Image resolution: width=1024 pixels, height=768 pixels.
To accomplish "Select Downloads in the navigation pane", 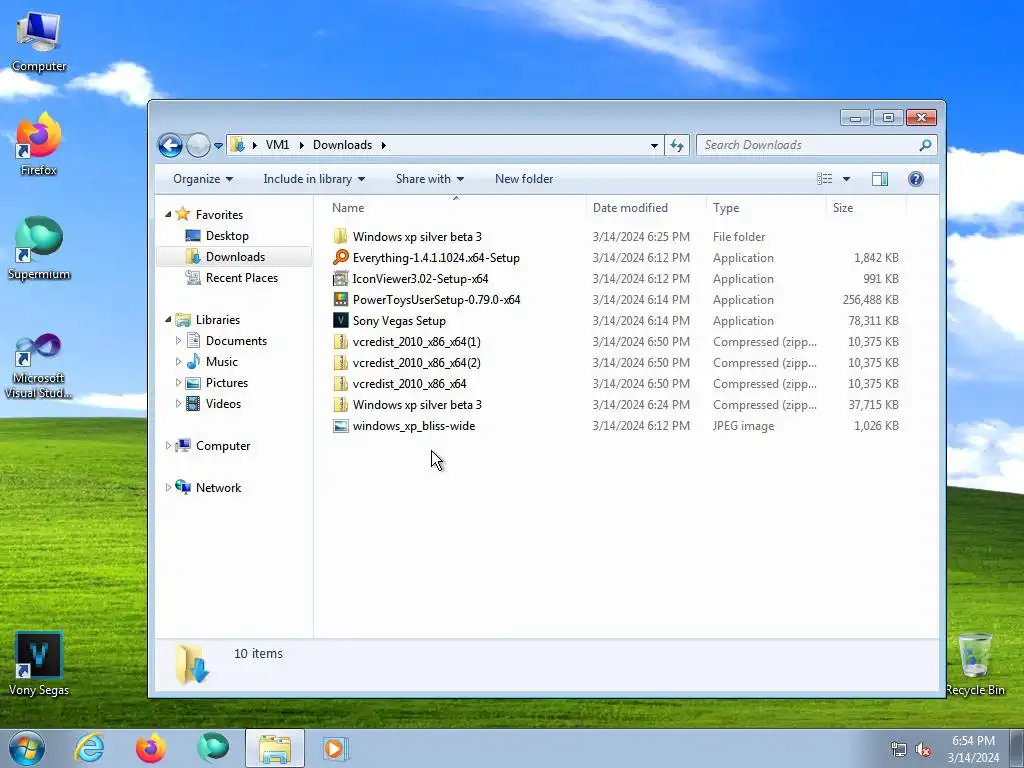I will (x=234, y=257).
